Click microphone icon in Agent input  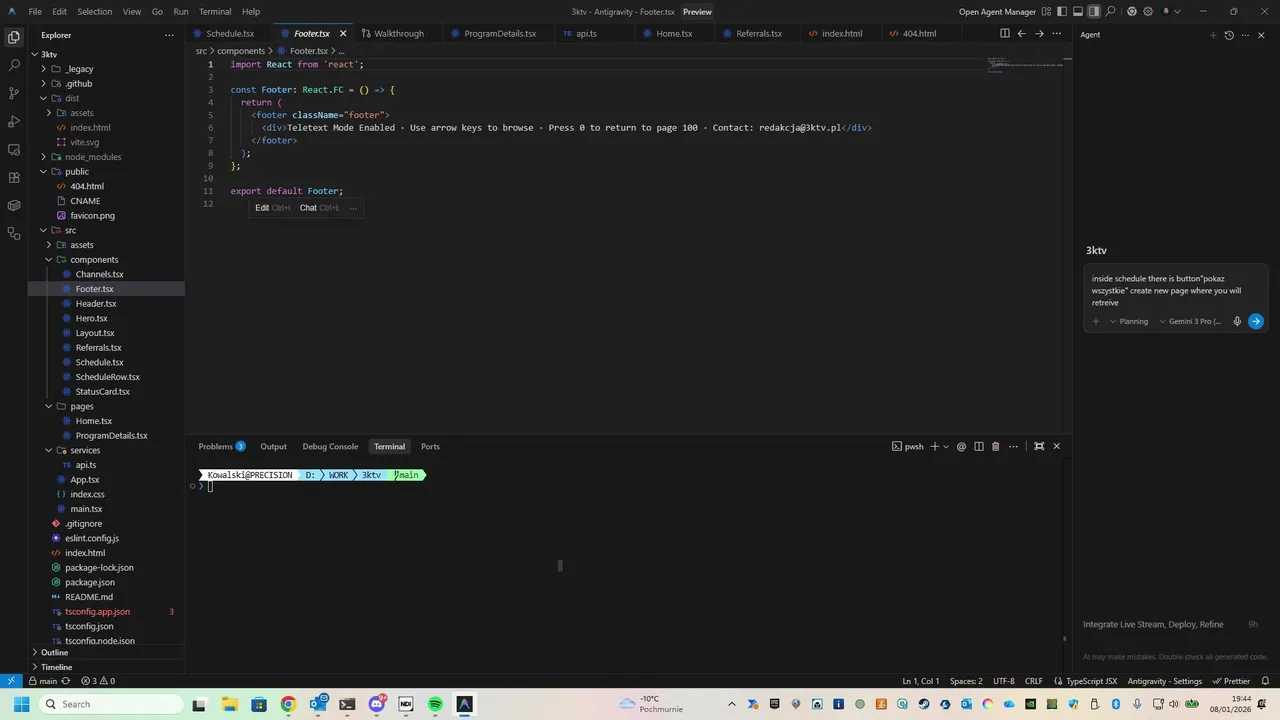pyautogui.click(x=1237, y=321)
